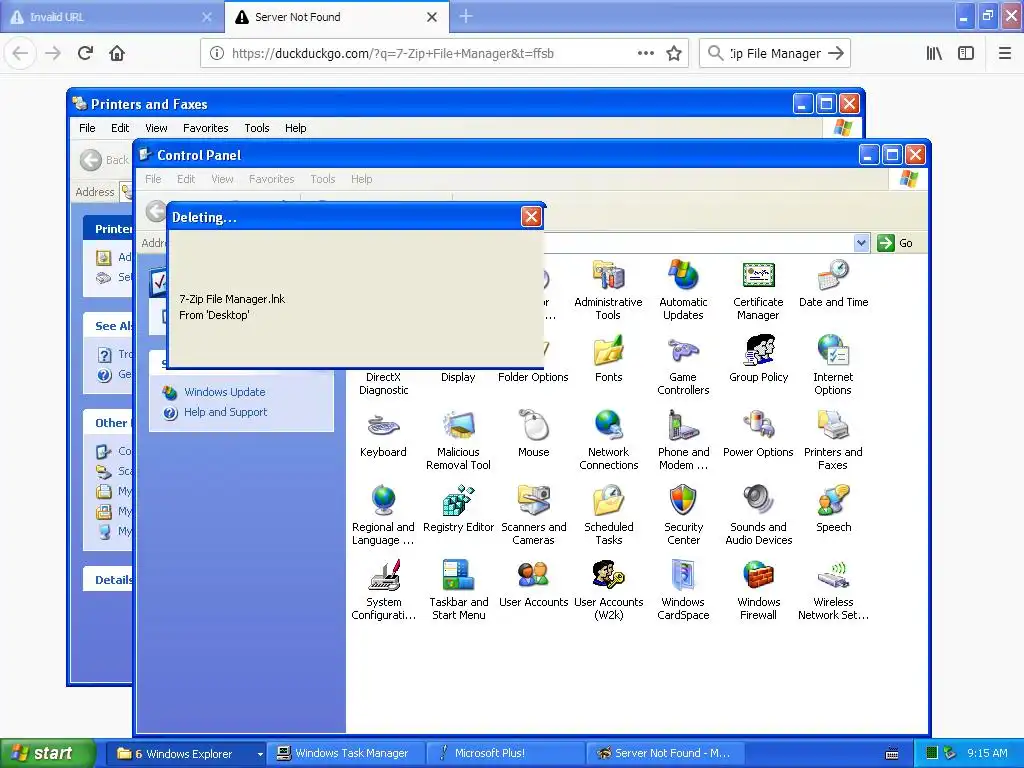Submit search with arrow button

click(x=836, y=54)
